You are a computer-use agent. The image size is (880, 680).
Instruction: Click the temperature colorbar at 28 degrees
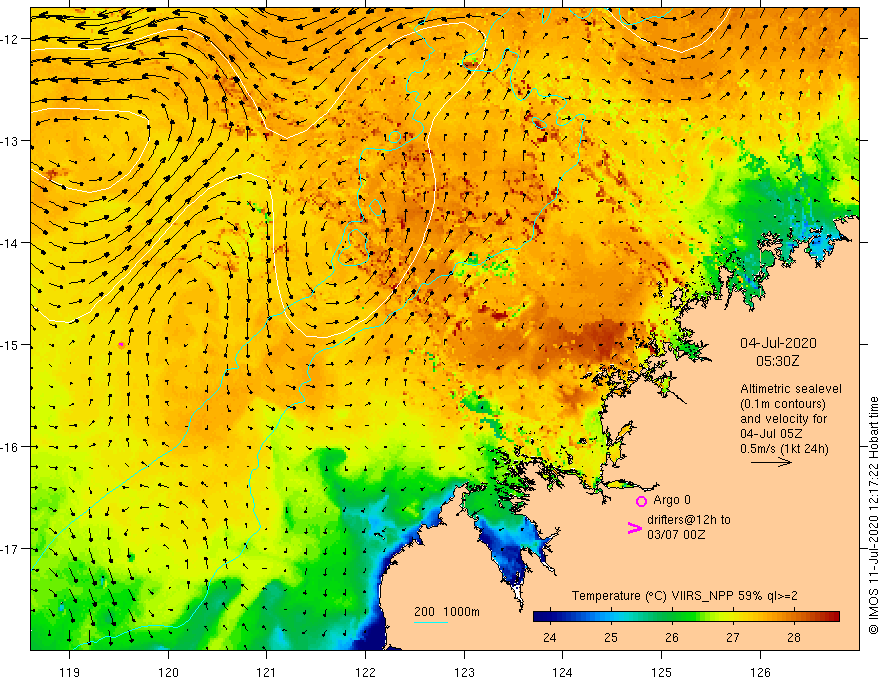(x=794, y=617)
